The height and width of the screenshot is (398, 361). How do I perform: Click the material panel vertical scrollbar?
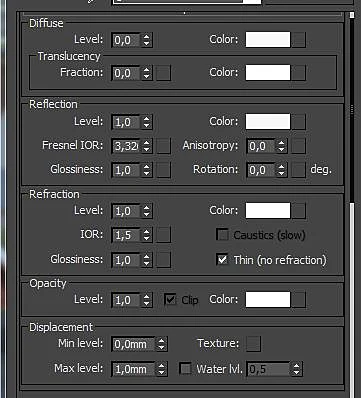point(351,200)
